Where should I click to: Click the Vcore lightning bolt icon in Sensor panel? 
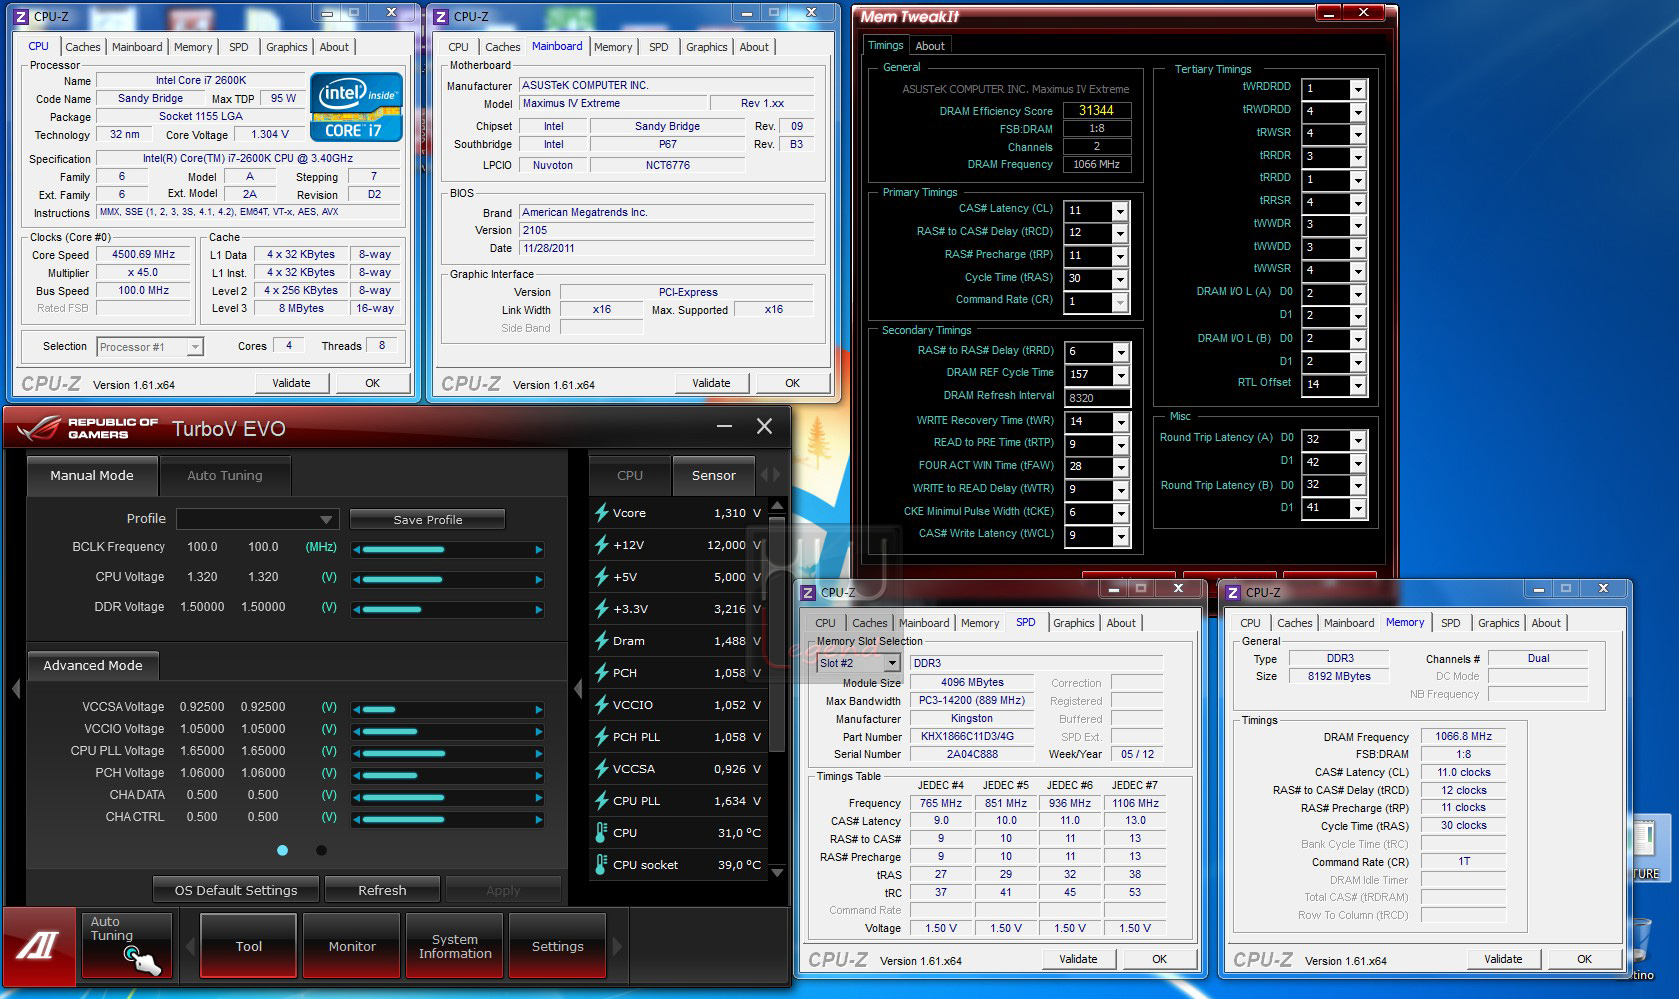point(602,512)
